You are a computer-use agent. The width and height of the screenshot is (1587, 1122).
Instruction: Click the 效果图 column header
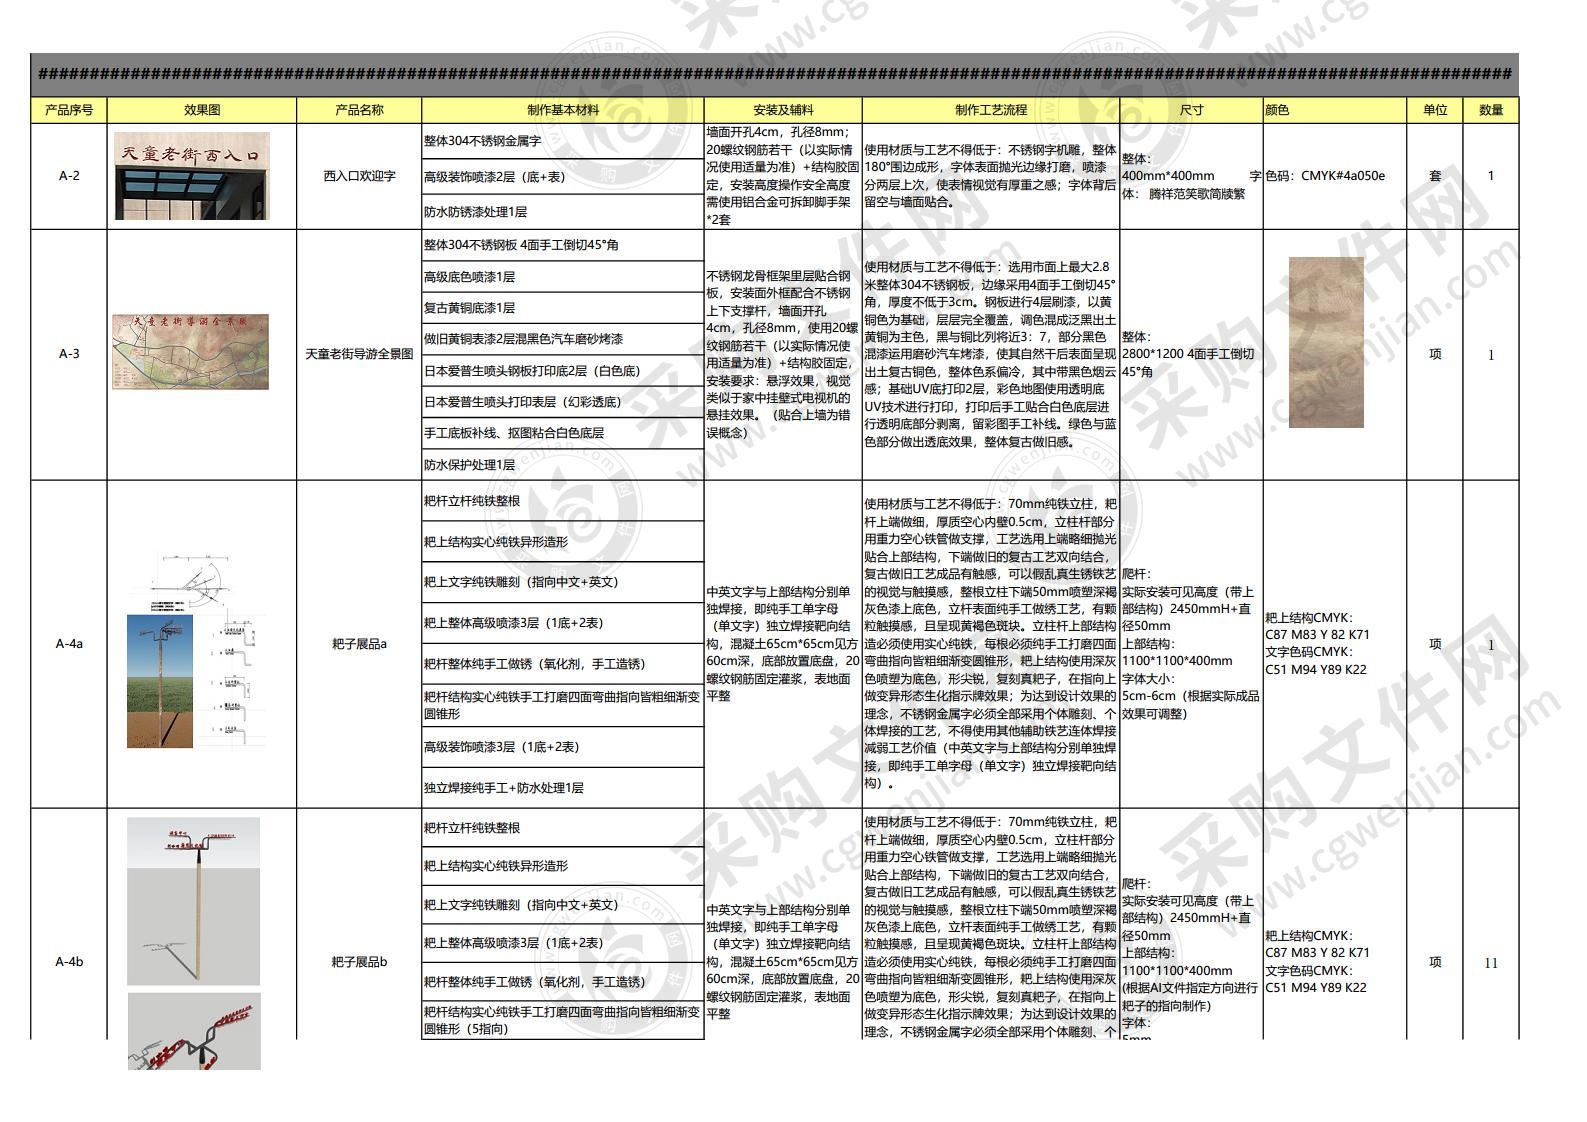point(202,110)
